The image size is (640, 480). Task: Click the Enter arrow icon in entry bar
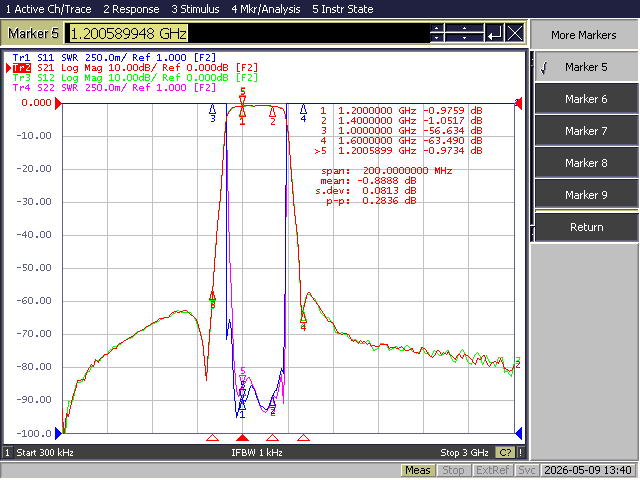495,33
